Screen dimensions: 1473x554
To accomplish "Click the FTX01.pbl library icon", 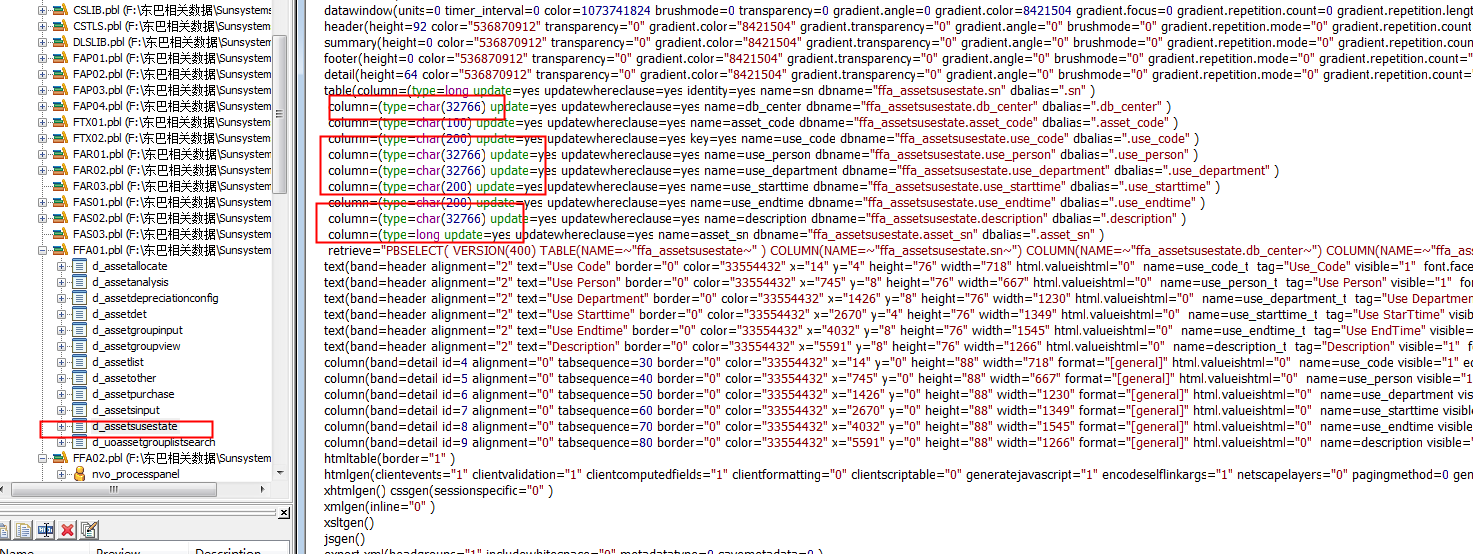I will (61, 121).
